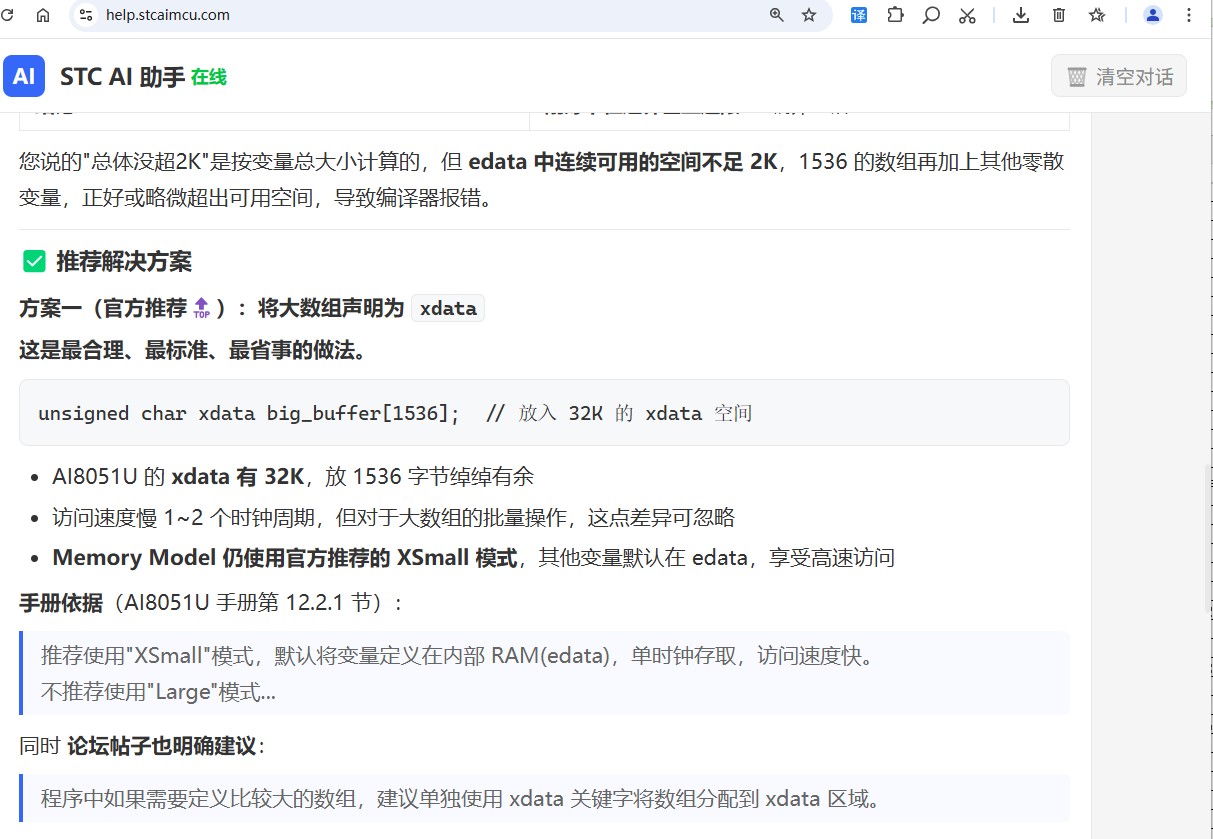Click the trash can toolbar icon
The width and height of the screenshot is (1213, 839).
(x=1059, y=15)
